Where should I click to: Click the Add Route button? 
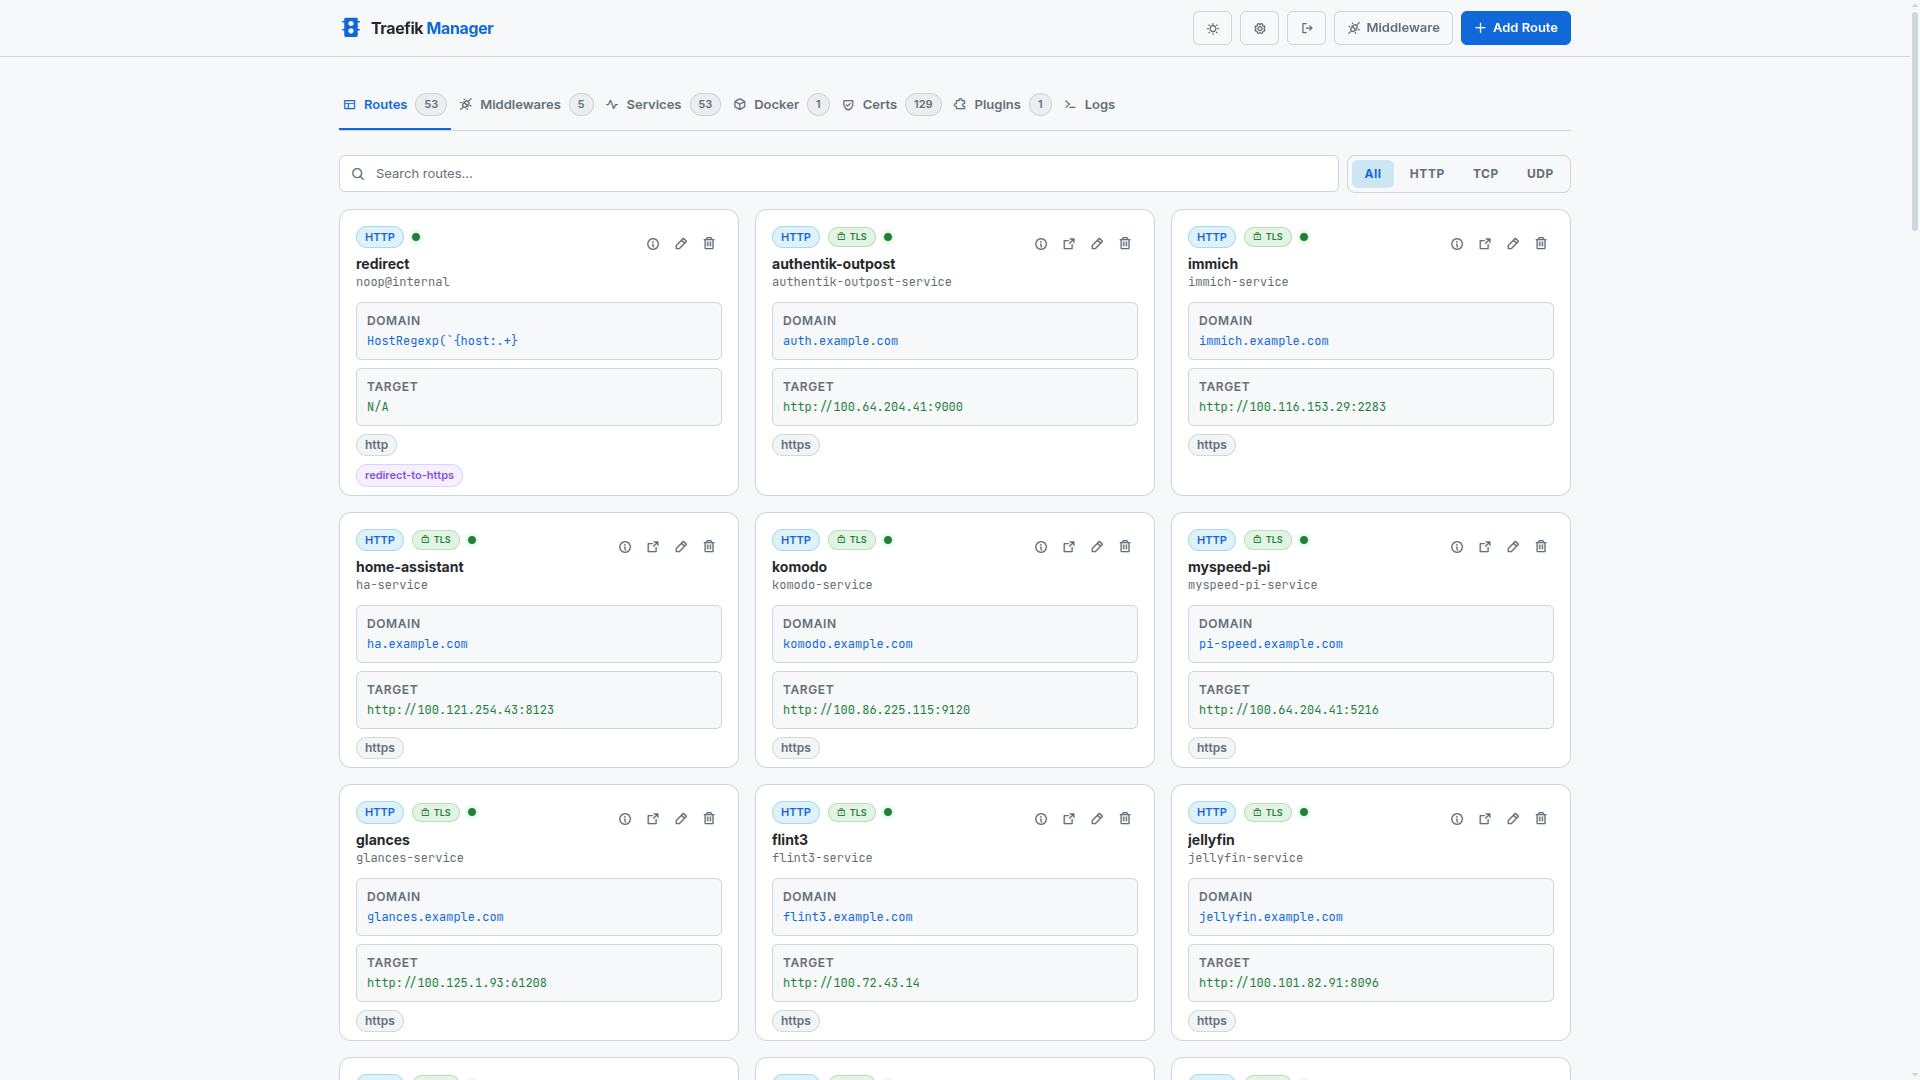(1515, 28)
